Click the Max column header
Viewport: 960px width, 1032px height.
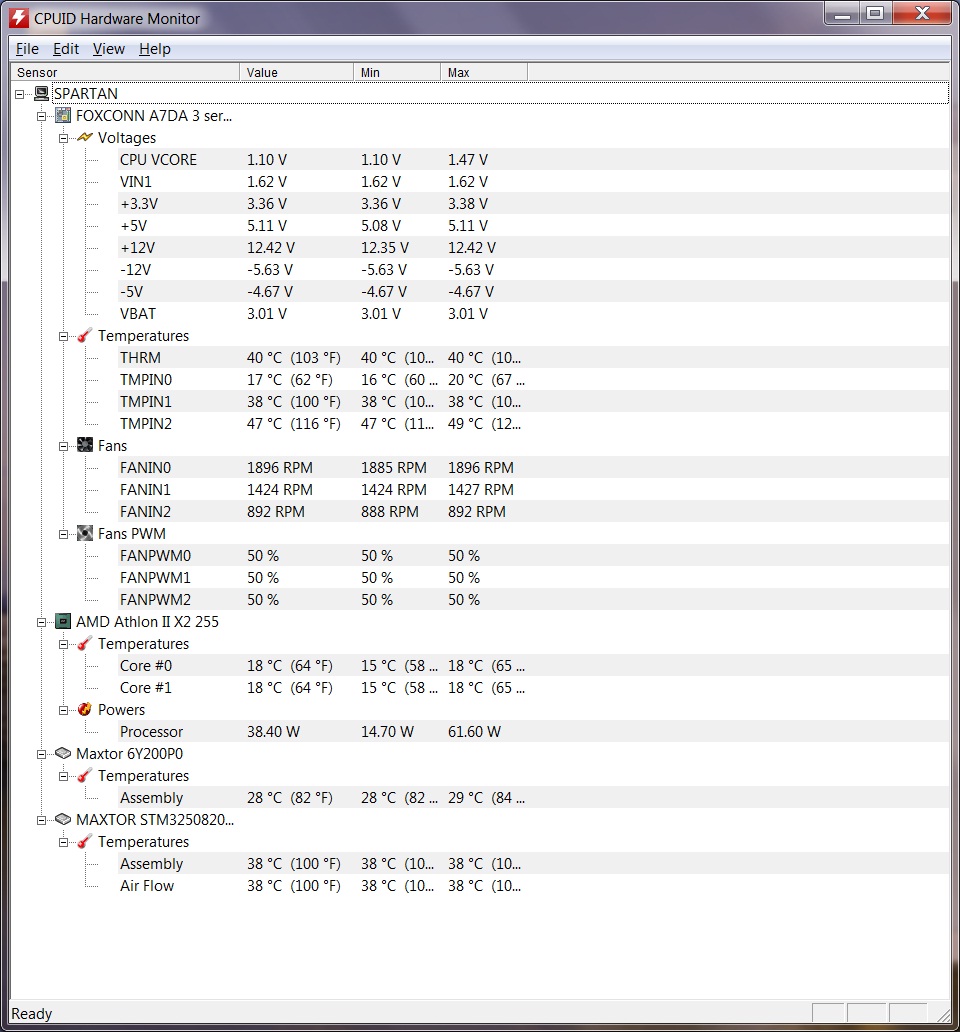(484, 72)
